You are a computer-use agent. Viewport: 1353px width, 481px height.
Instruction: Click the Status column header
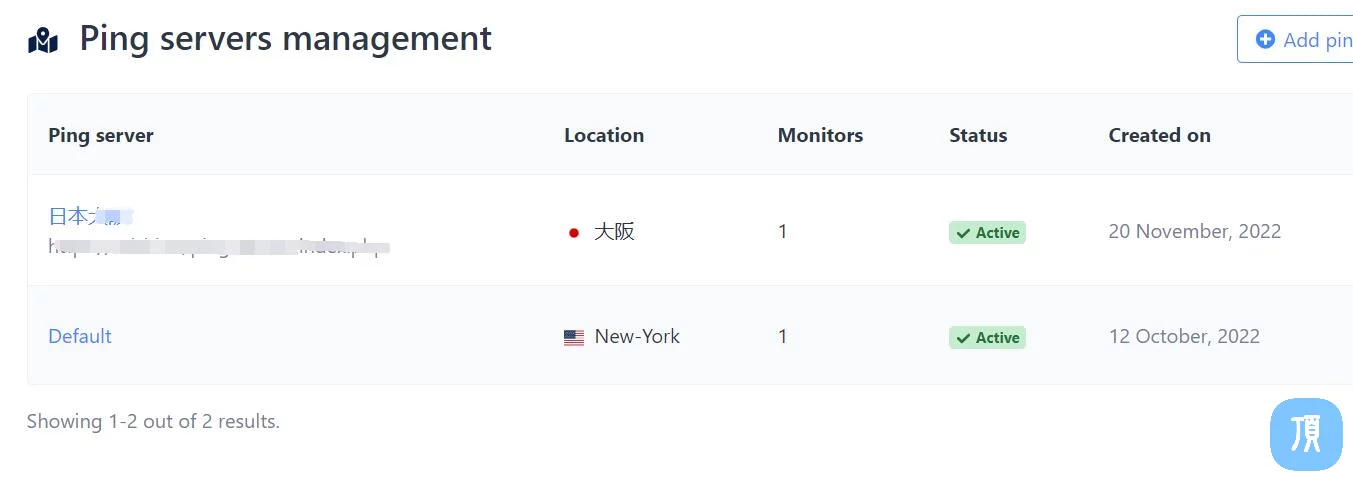tap(978, 135)
